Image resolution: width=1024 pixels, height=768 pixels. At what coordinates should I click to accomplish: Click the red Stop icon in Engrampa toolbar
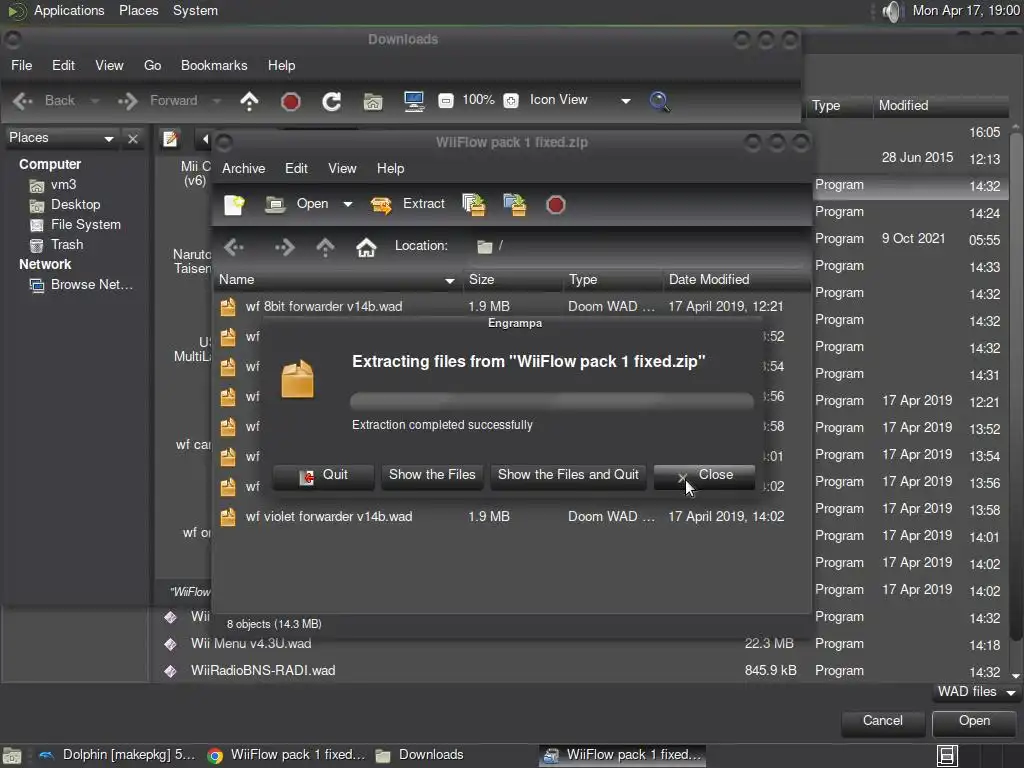[556, 205]
